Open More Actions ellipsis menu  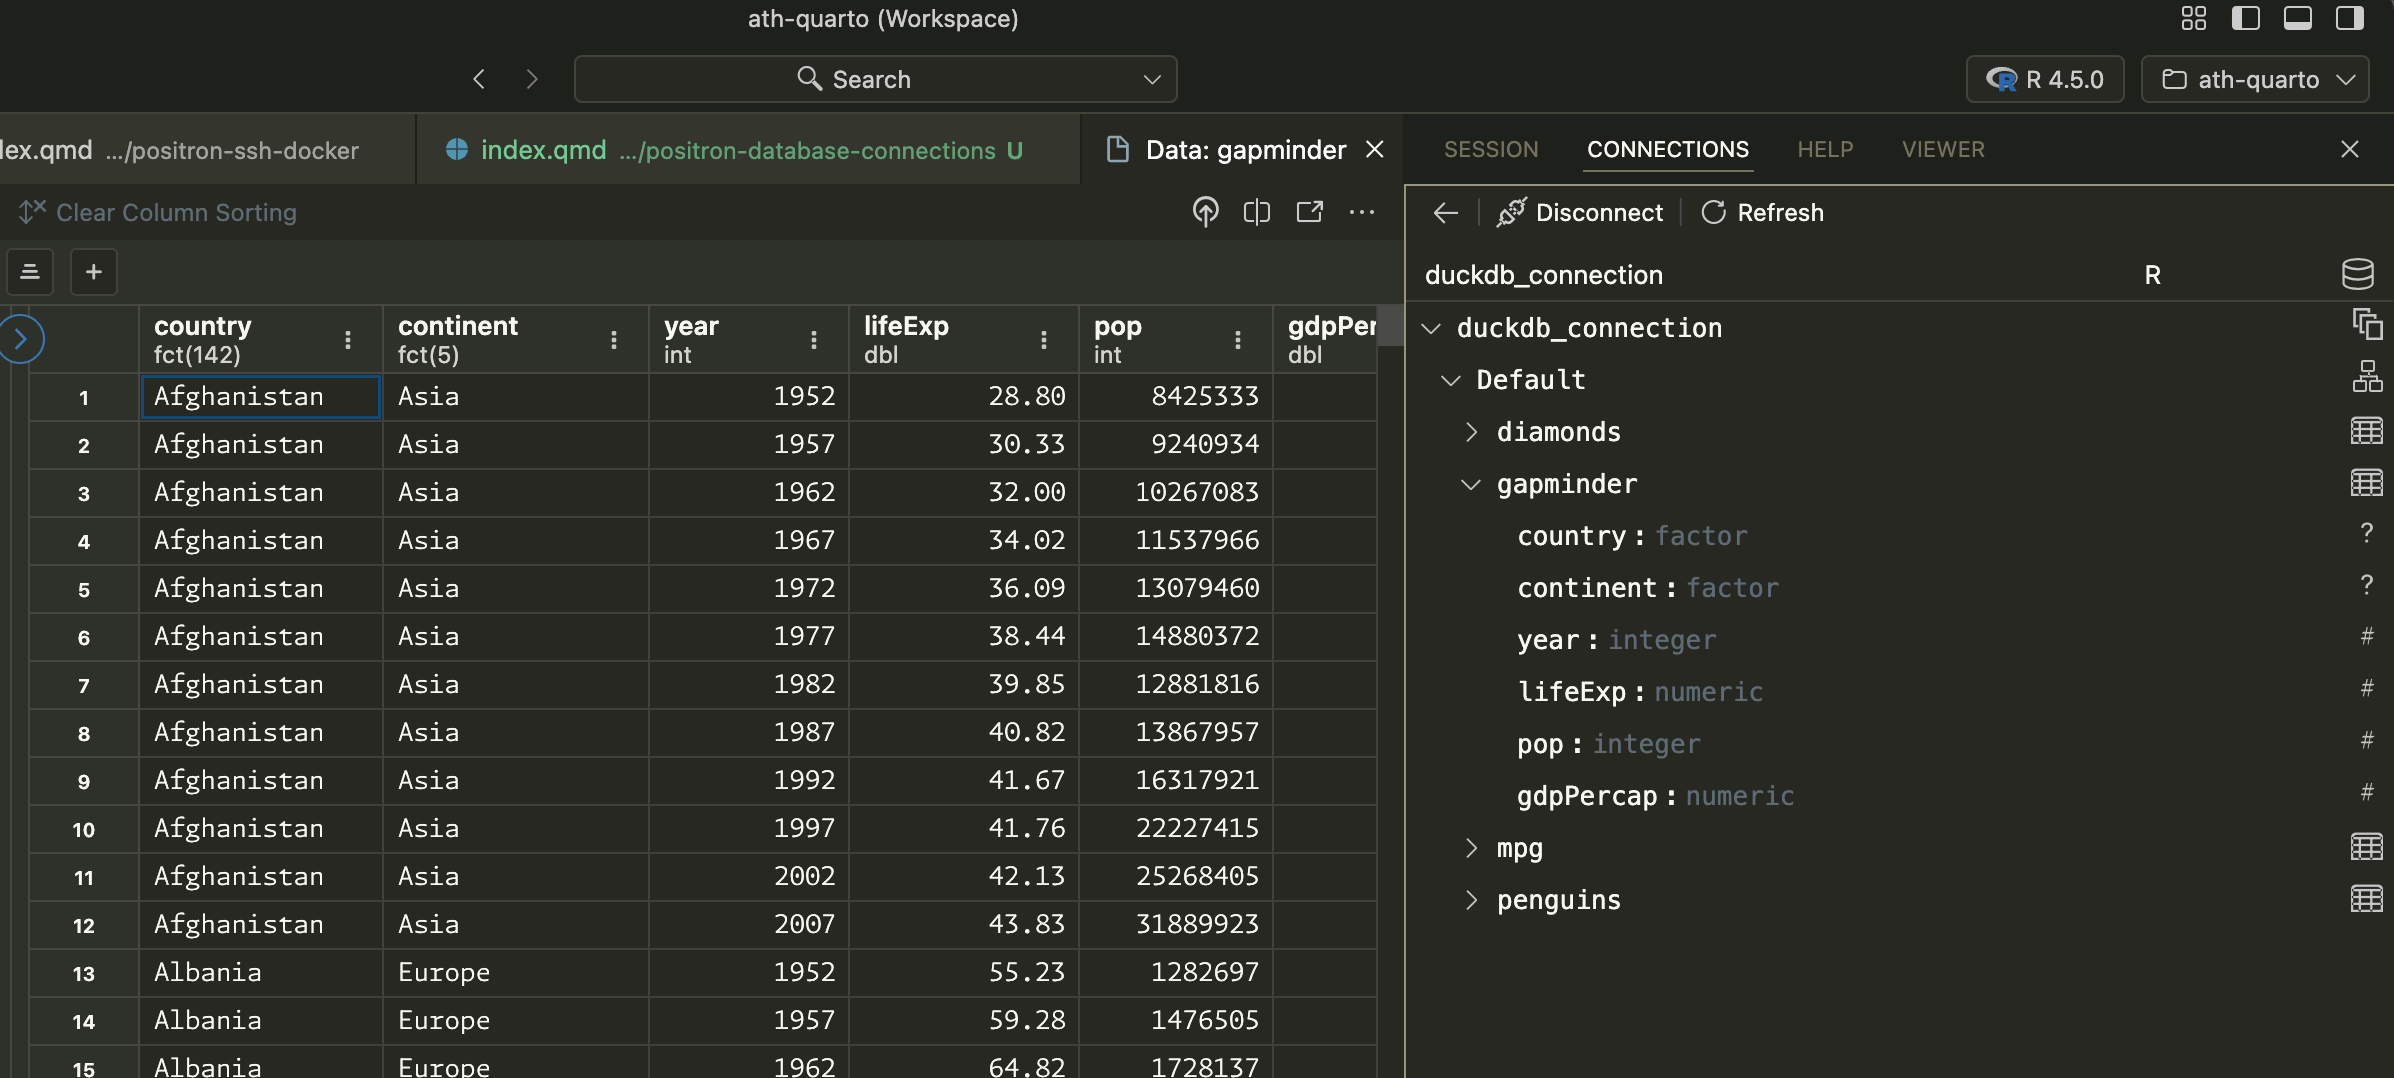click(1362, 211)
